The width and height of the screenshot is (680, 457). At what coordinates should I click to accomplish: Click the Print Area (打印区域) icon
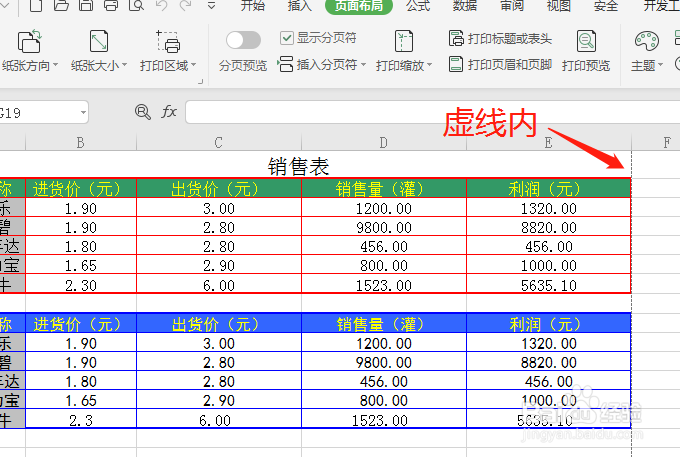click(x=168, y=42)
